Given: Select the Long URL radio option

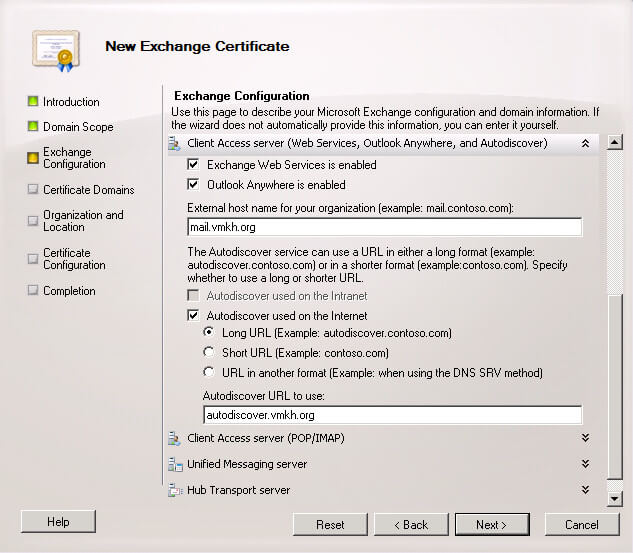Looking at the screenshot, I should [209, 332].
